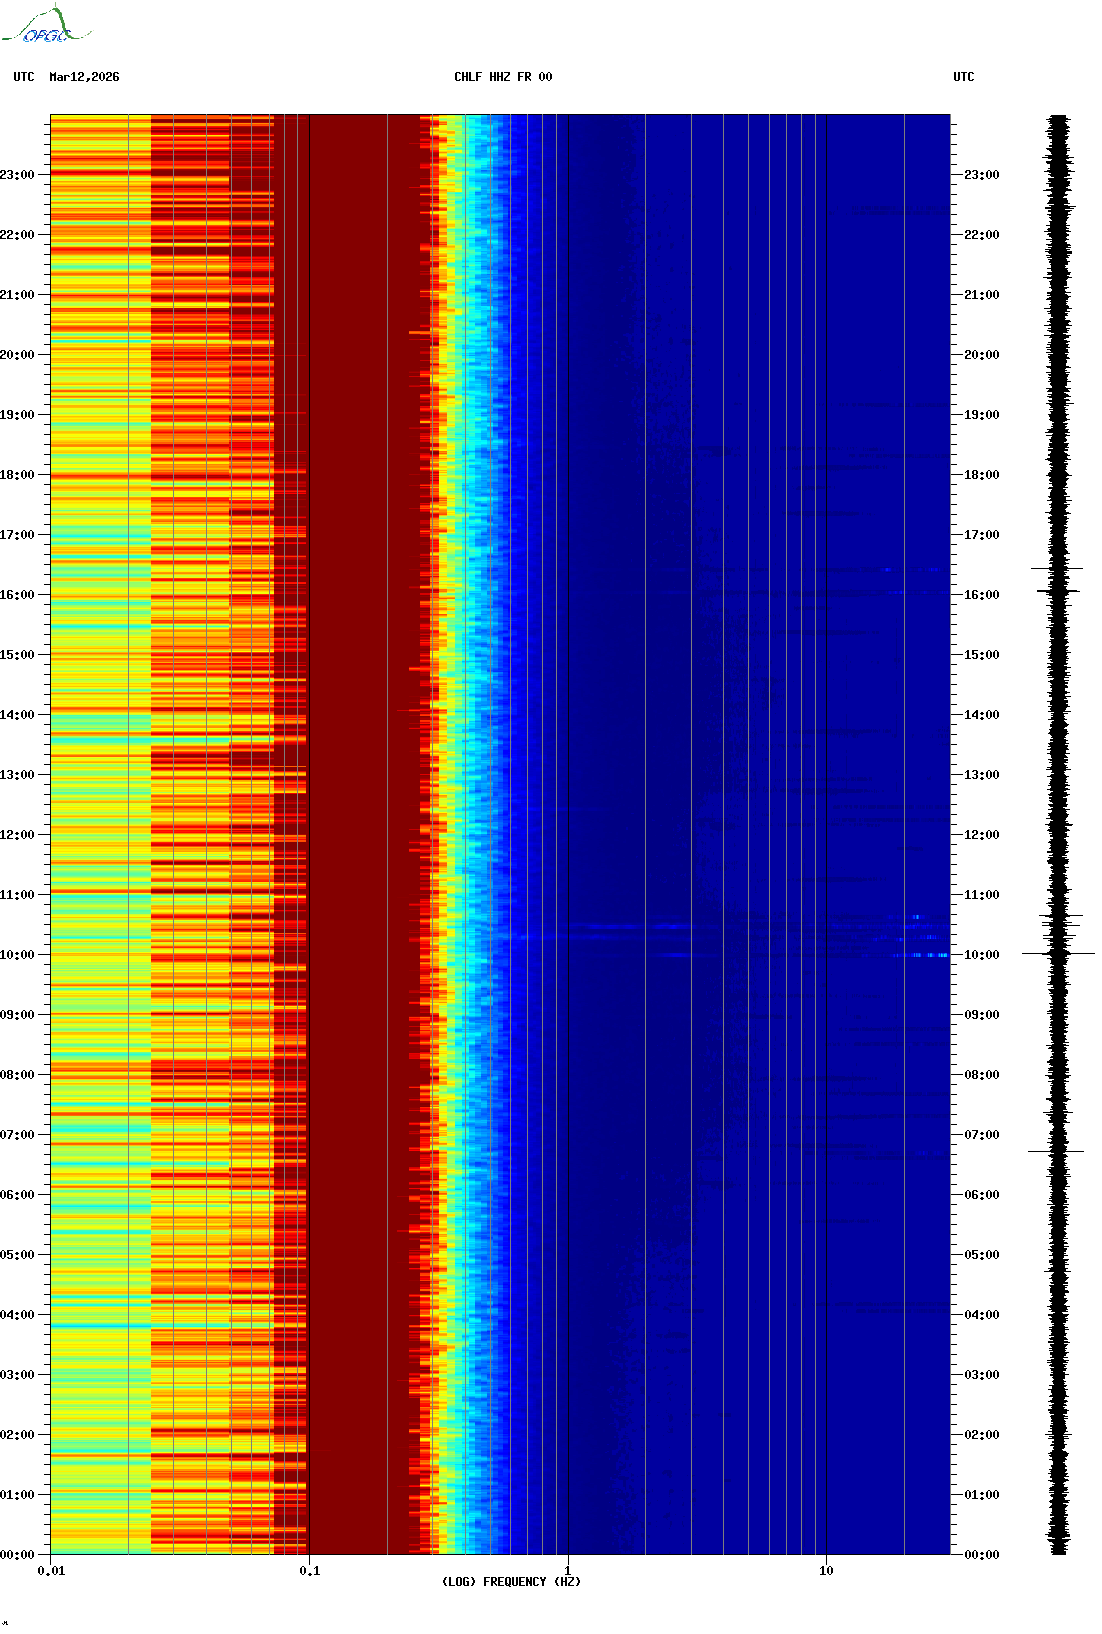Click the (LOG) FREQUENCY (HZ) axis label
Viewport: 1102px width, 1634px height.
[x=511, y=1581]
